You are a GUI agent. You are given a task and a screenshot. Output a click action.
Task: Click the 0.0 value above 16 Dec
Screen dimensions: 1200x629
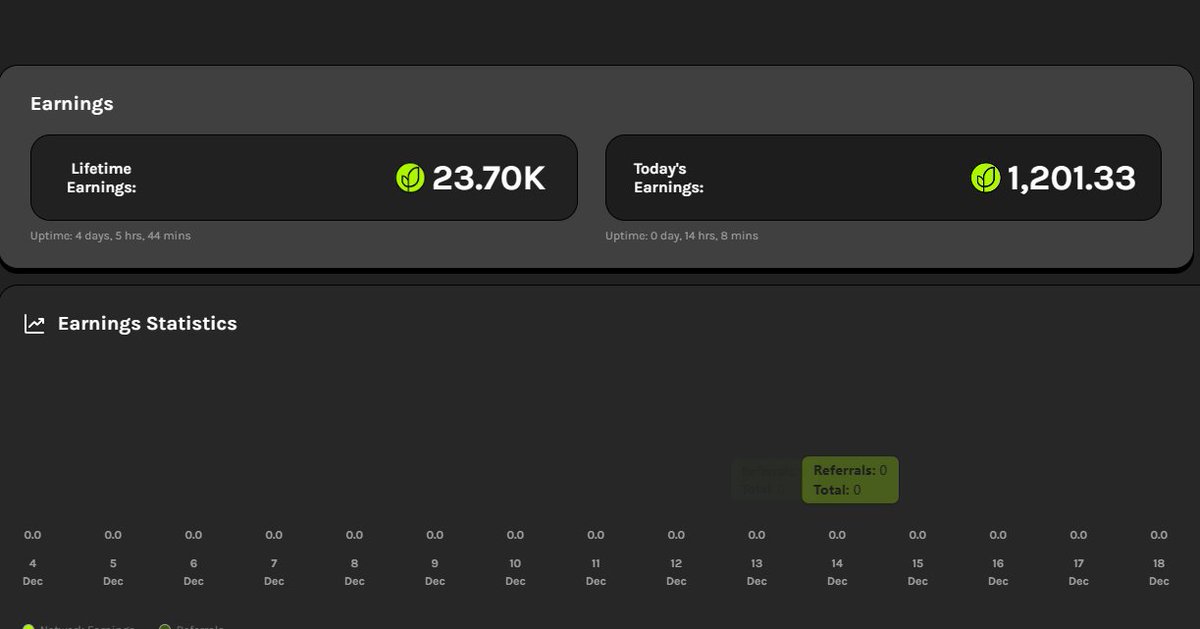point(998,535)
